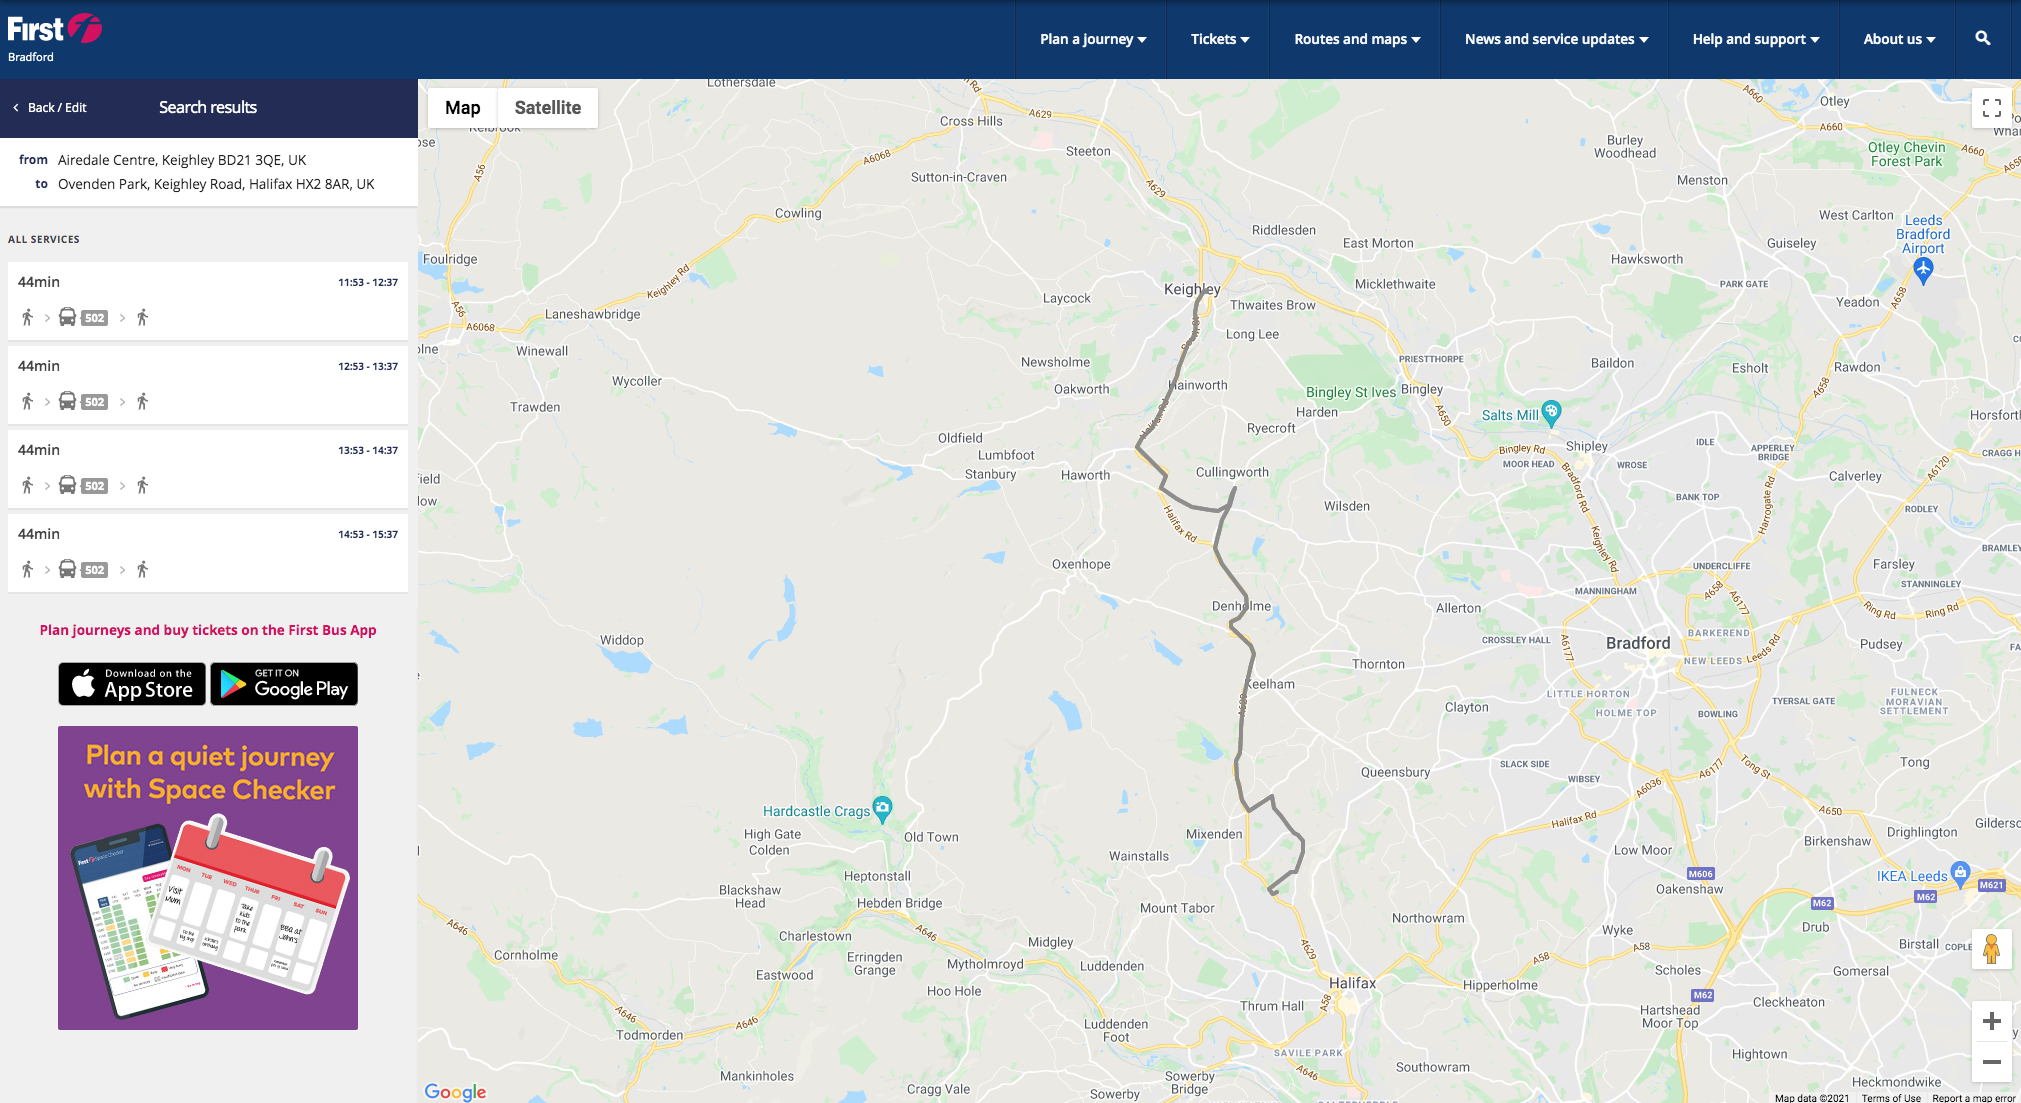Click the Google logo on the map
The height and width of the screenshot is (1103, 2021).
pyautogui.click(x=455, y=1091)
